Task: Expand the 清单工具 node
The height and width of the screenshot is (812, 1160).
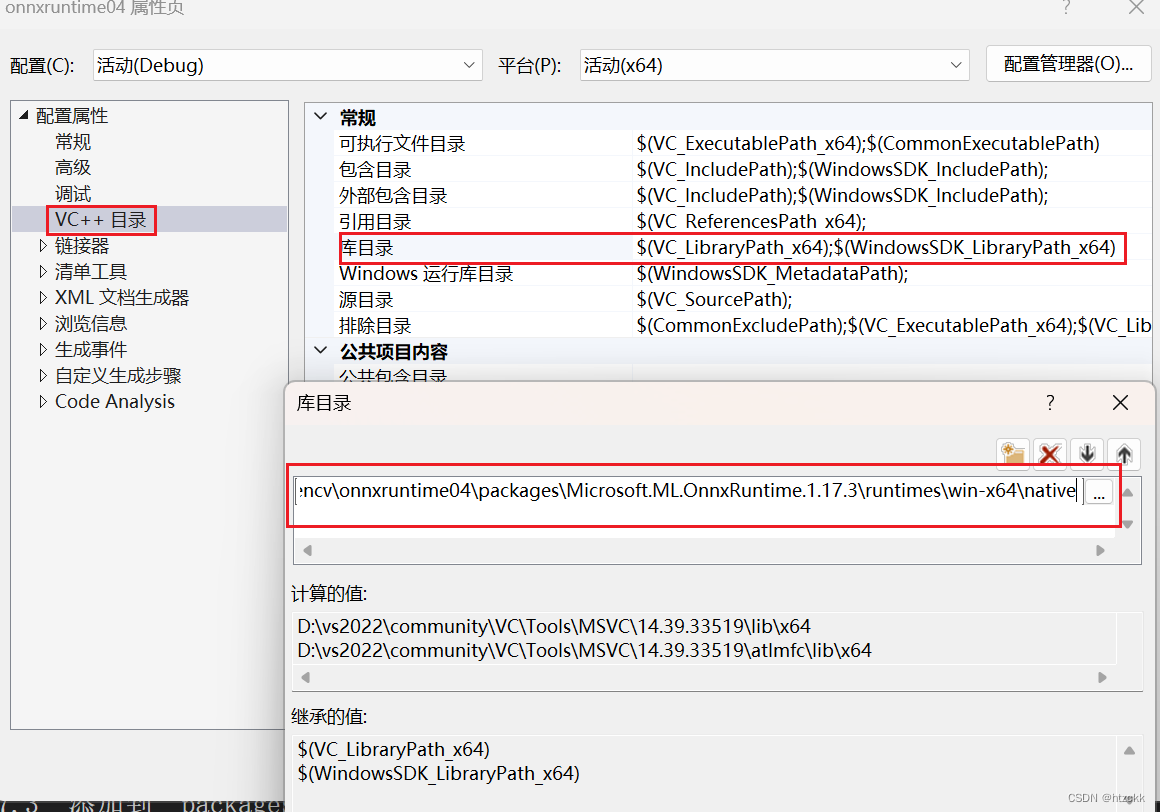Action: tap(43, 271)
